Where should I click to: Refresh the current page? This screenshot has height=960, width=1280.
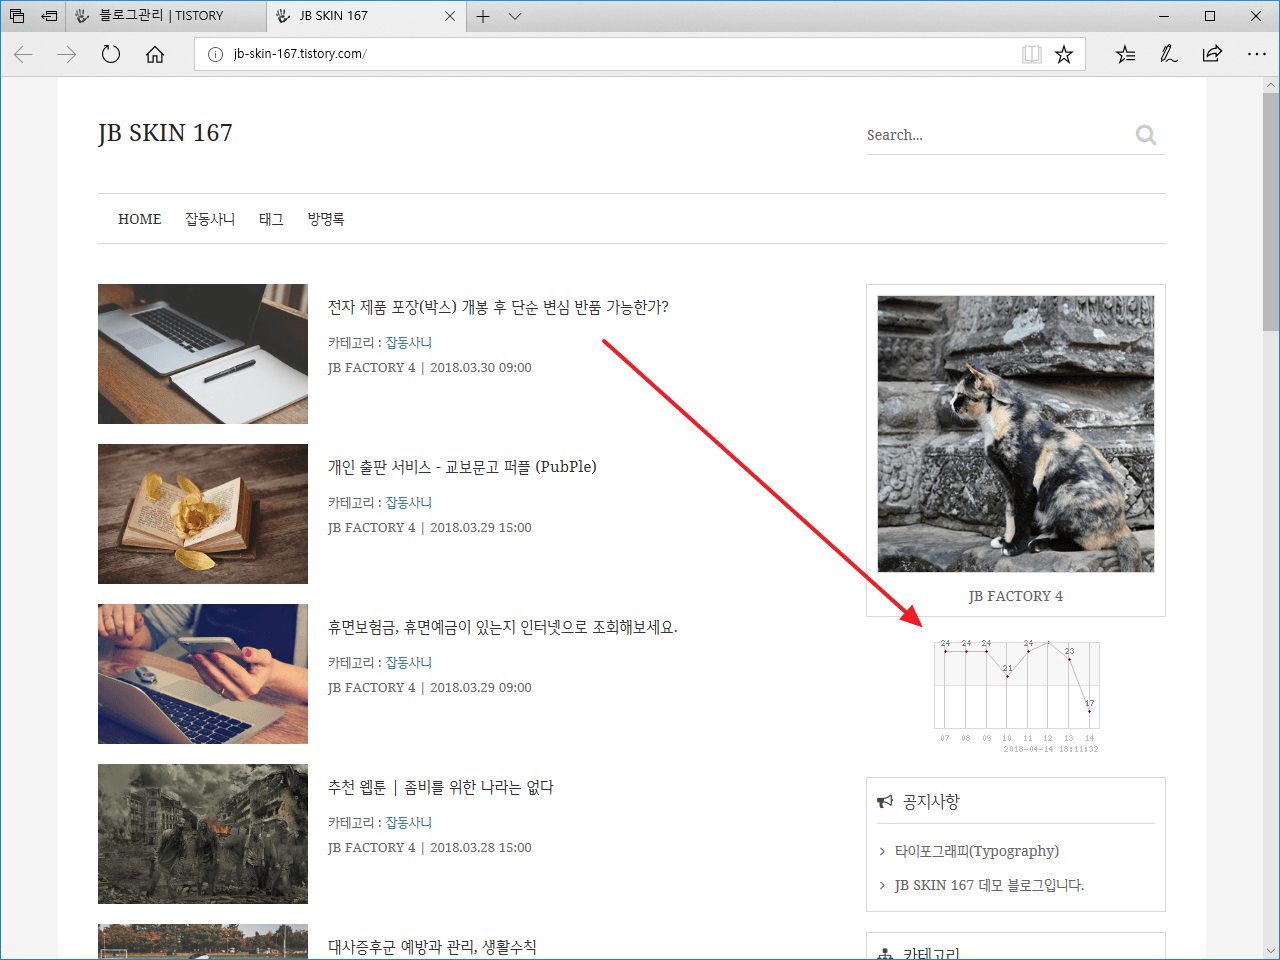(x=111, y=54)
